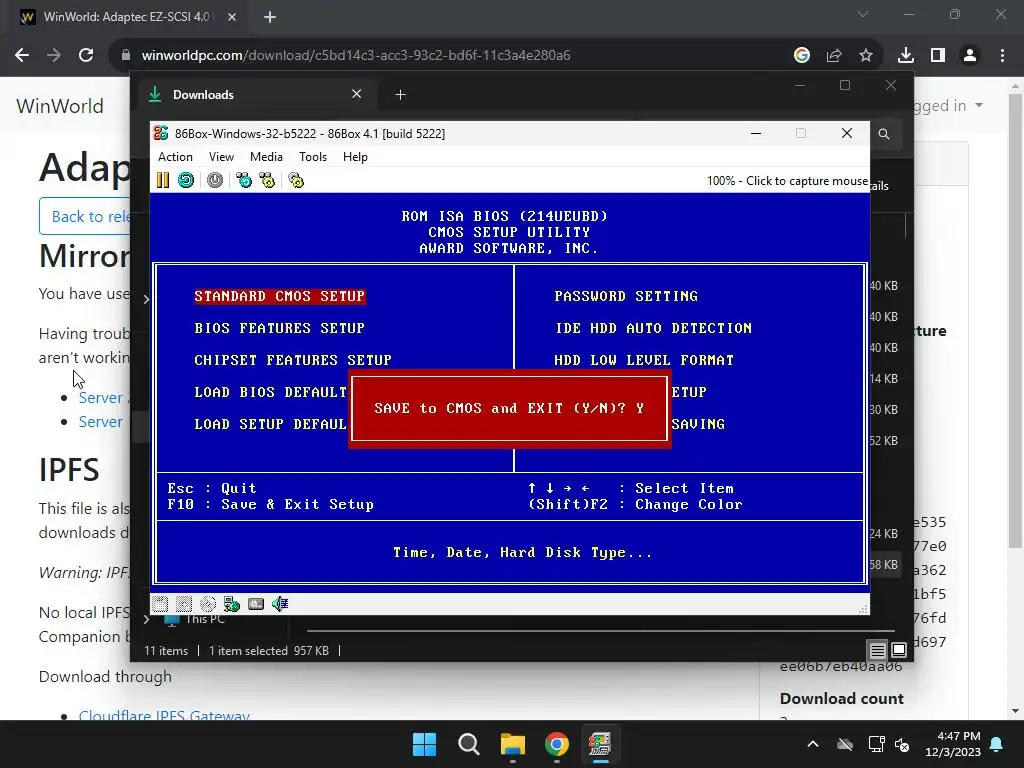Click second floppy drive status icon

[x=184, y=604]
